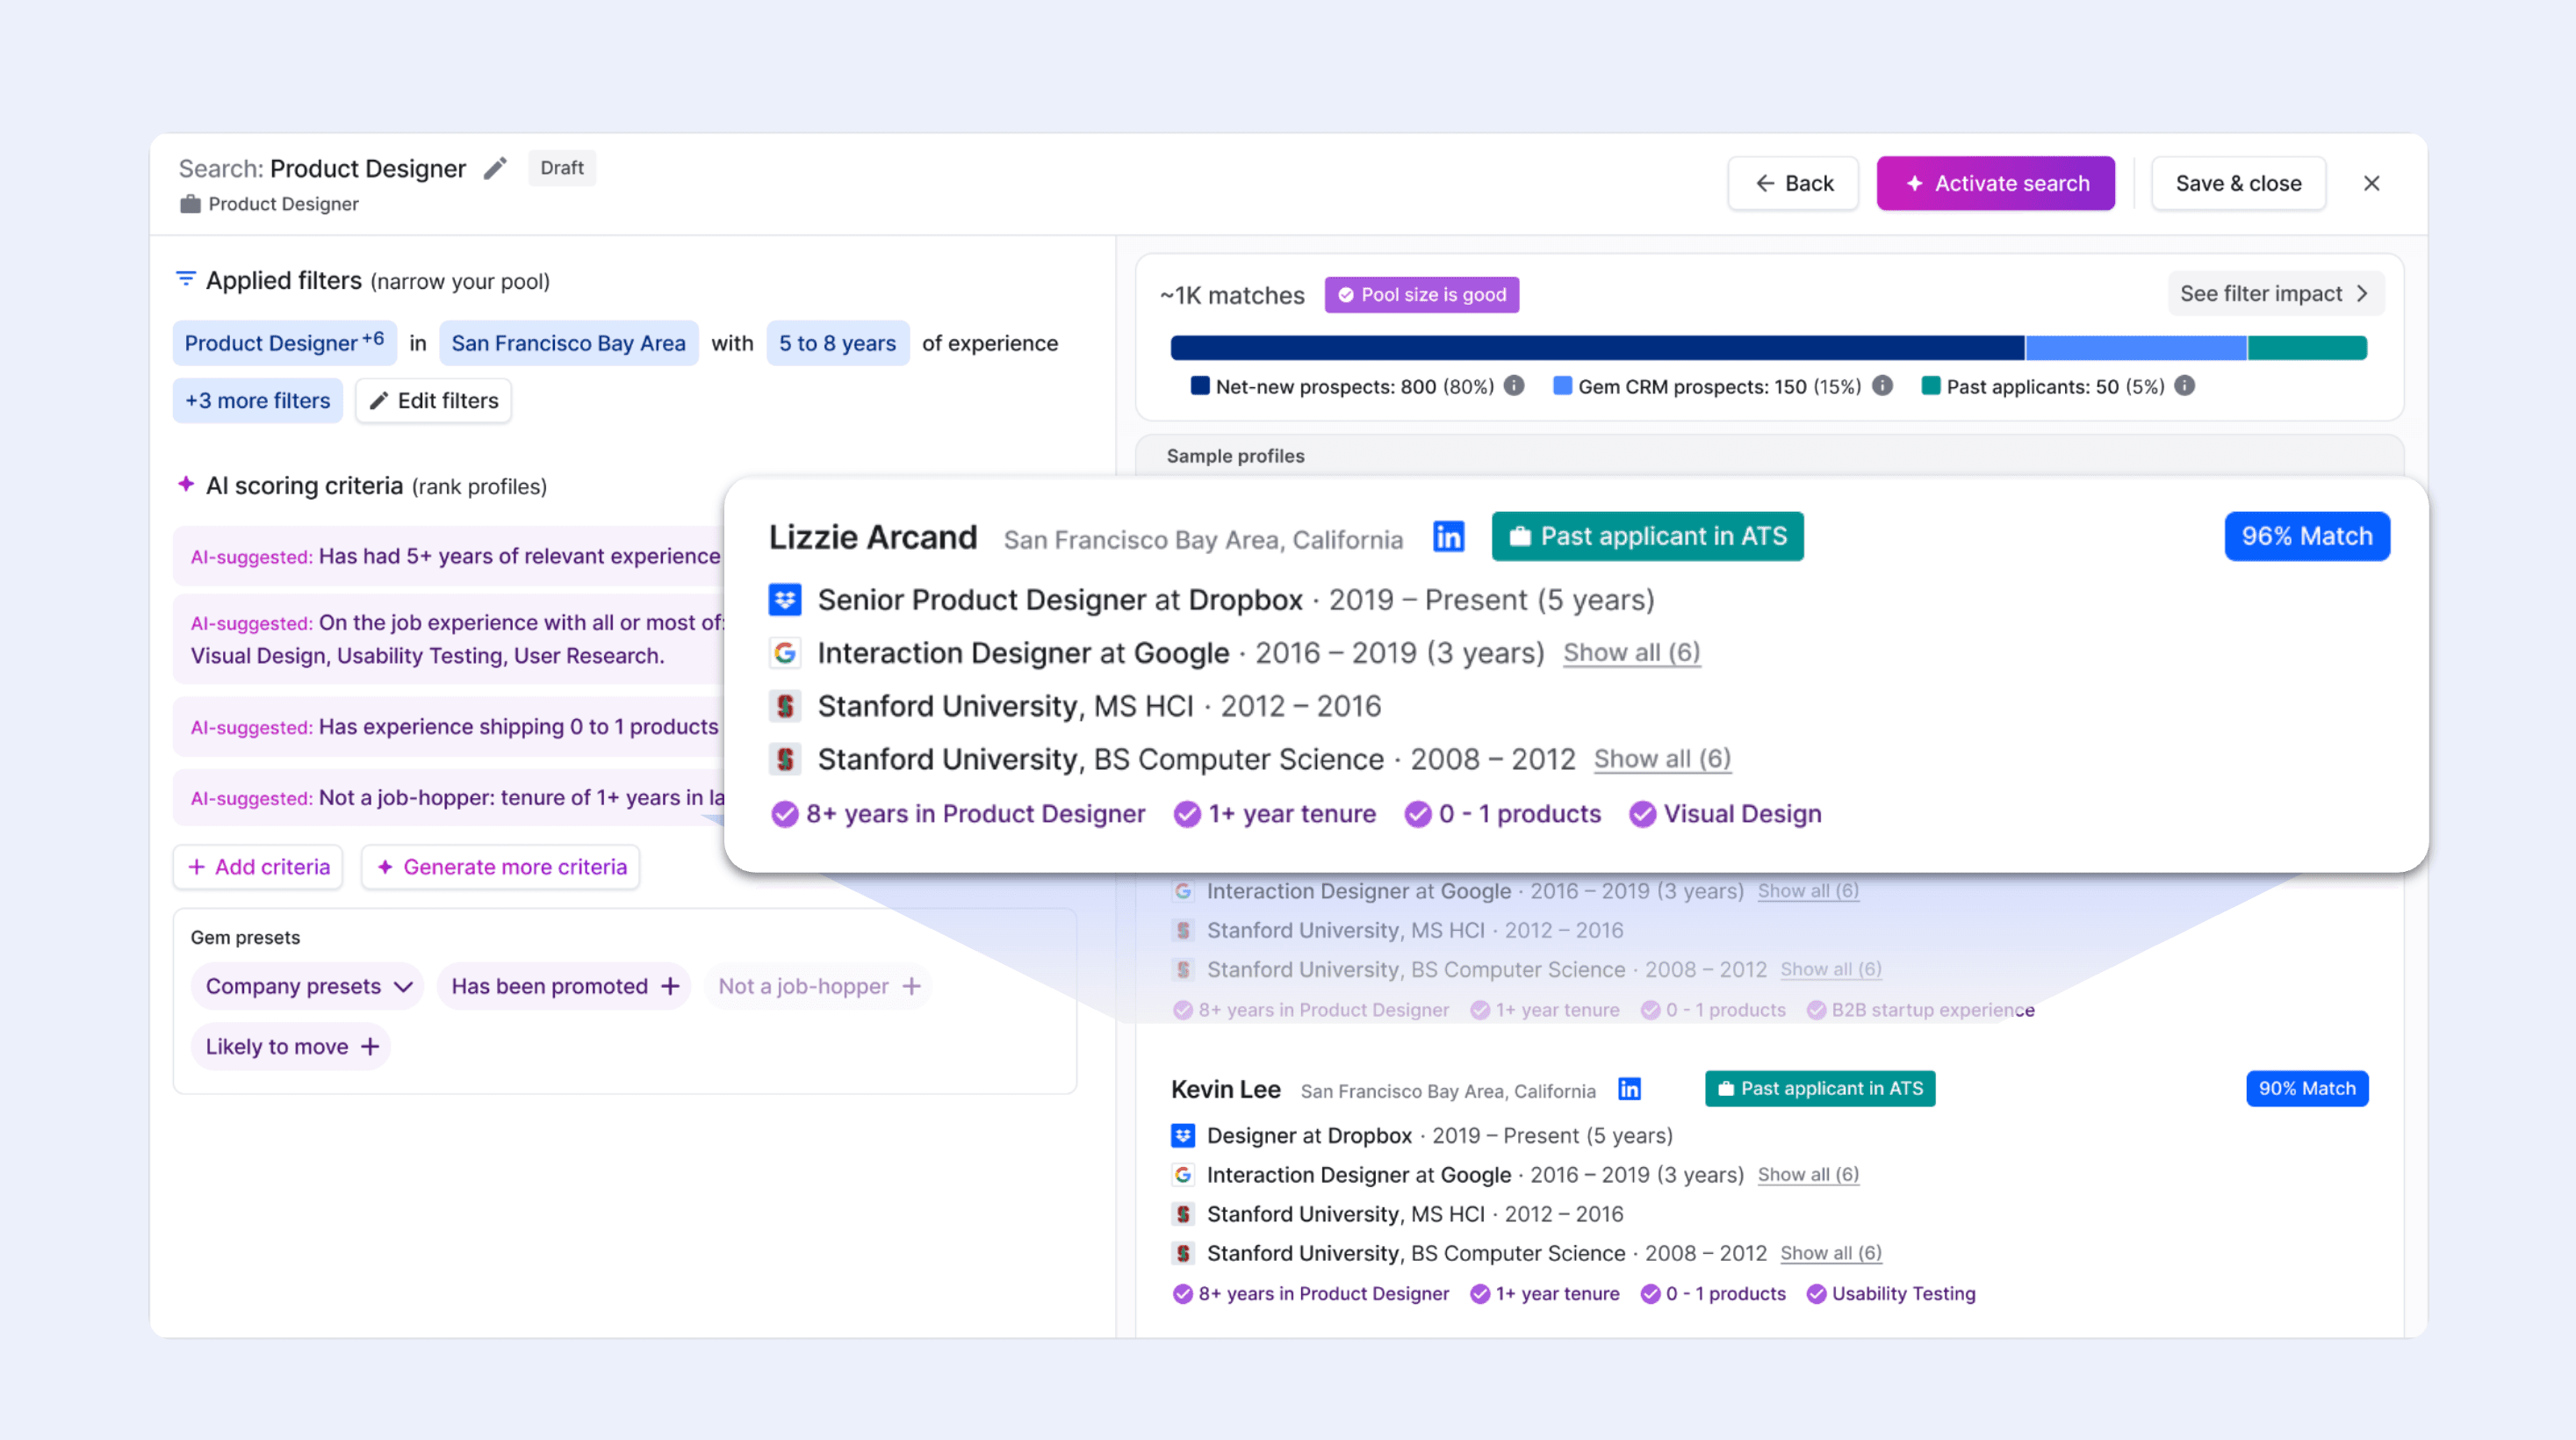Add the Has been promoted preset
Image resolution: width=2576 pixels, height=1440 pixels.
(670, 986)
